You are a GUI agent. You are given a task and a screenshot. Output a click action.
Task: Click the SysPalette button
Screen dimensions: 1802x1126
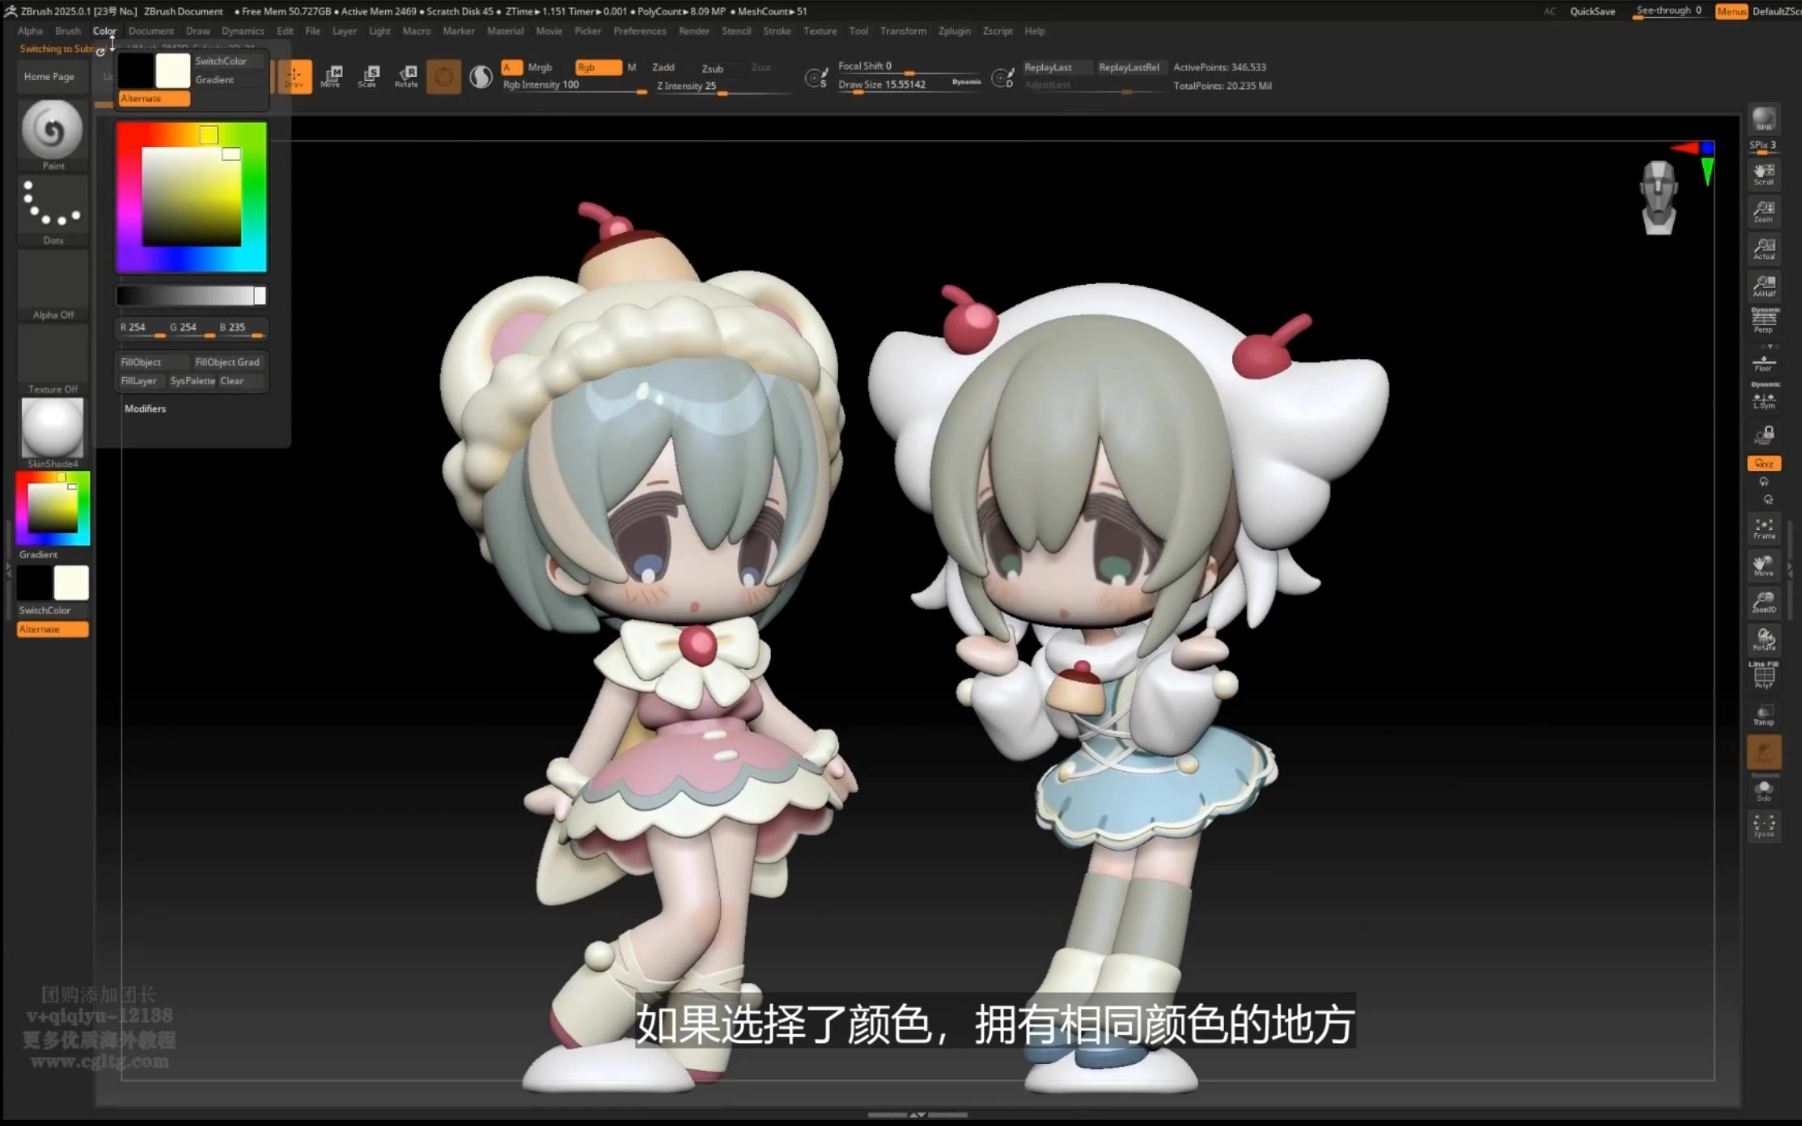[192, 381]
